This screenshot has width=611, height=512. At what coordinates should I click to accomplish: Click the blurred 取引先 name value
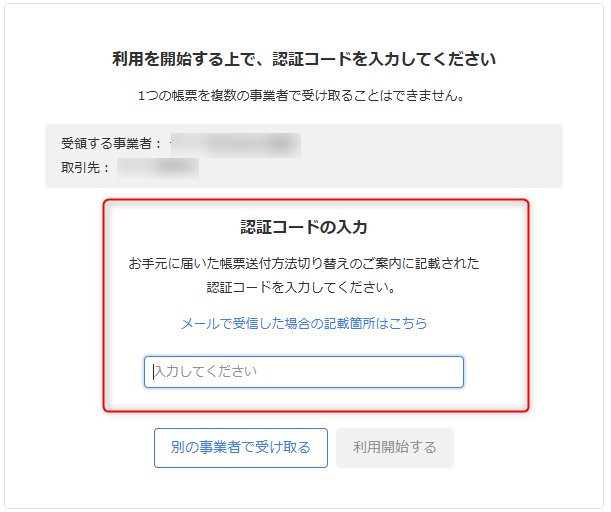pos(157,166)
